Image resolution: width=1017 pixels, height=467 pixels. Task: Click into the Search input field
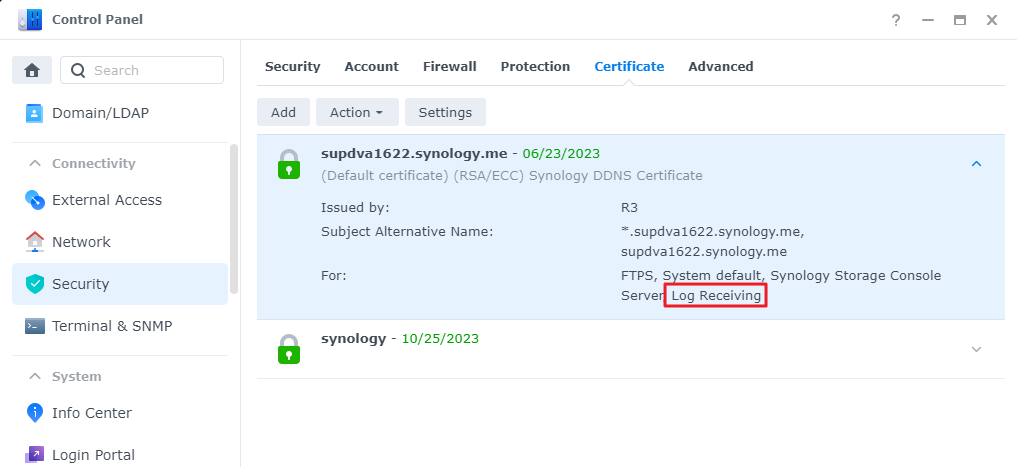[142, 70]
